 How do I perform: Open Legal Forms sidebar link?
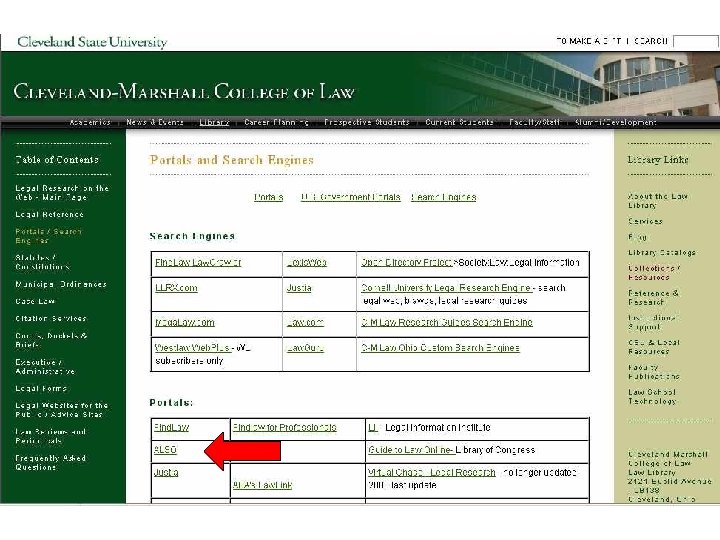tap(41, 388)
